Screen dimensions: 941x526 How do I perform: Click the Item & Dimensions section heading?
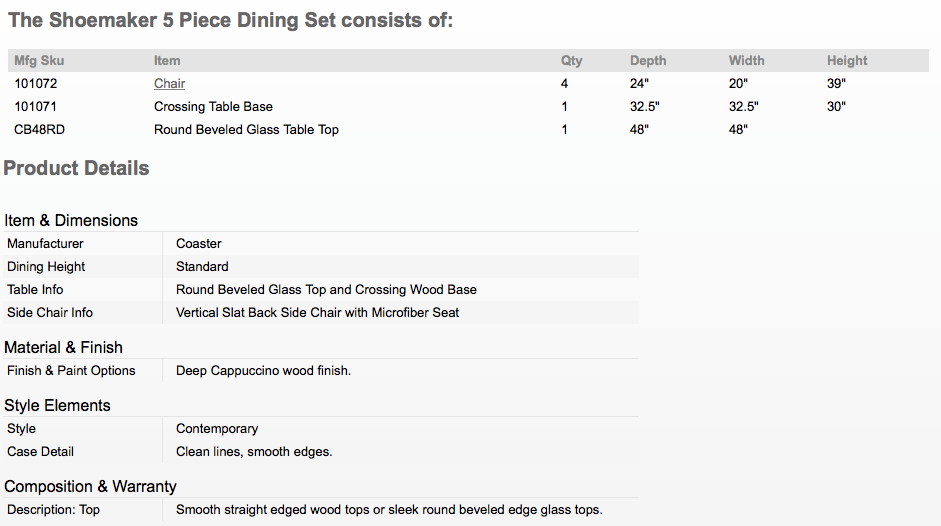[x=71, y=220]
